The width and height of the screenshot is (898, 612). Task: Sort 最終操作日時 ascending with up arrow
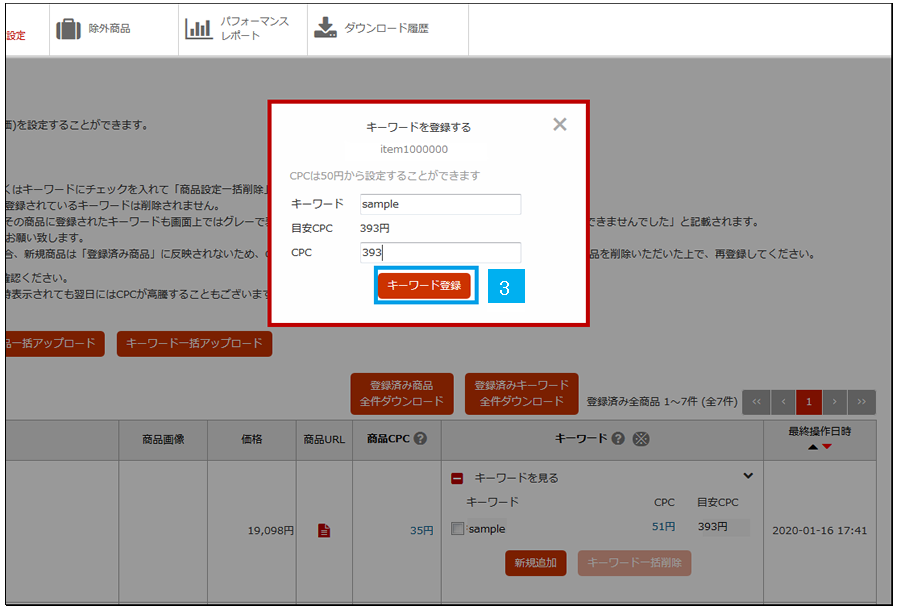(813, 447)
